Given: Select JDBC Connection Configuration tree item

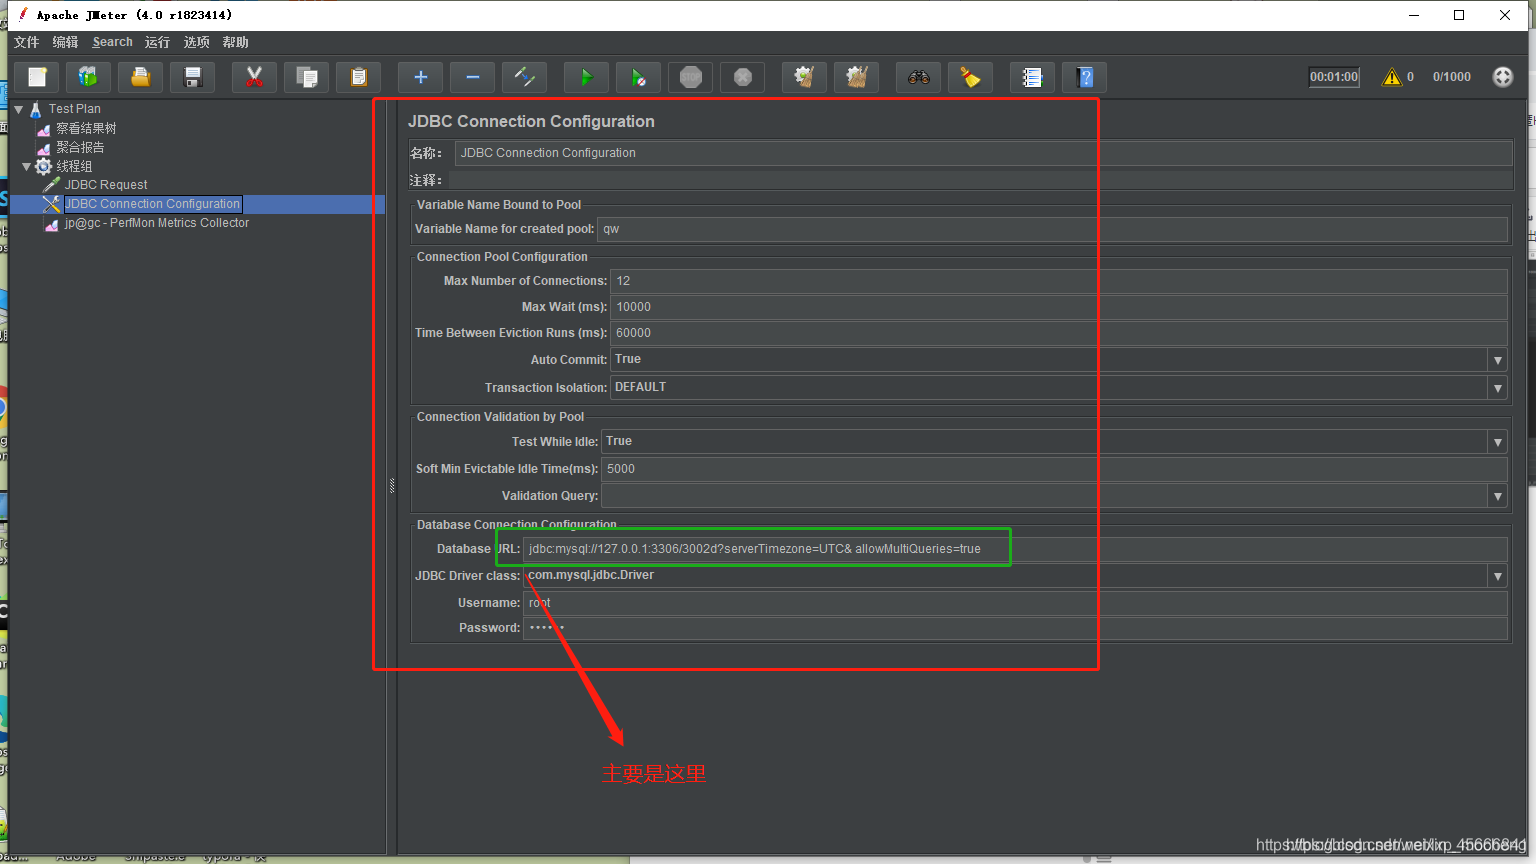Looking at the screenshot, I should (x=152, y=204).
